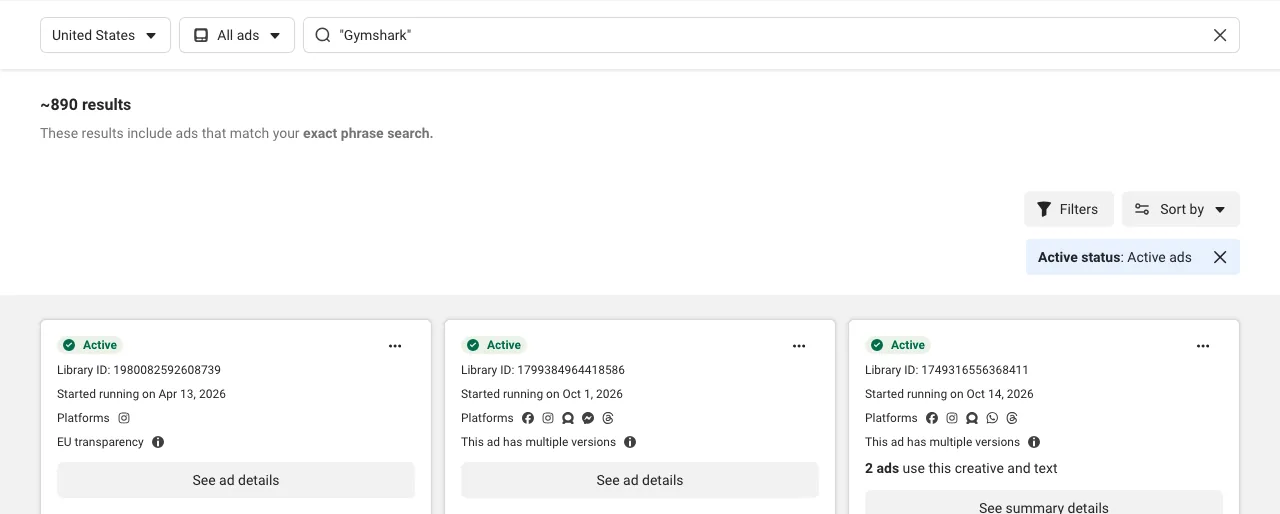Click the Instagram icon on the Oct 1 ad

pos(548,418)
